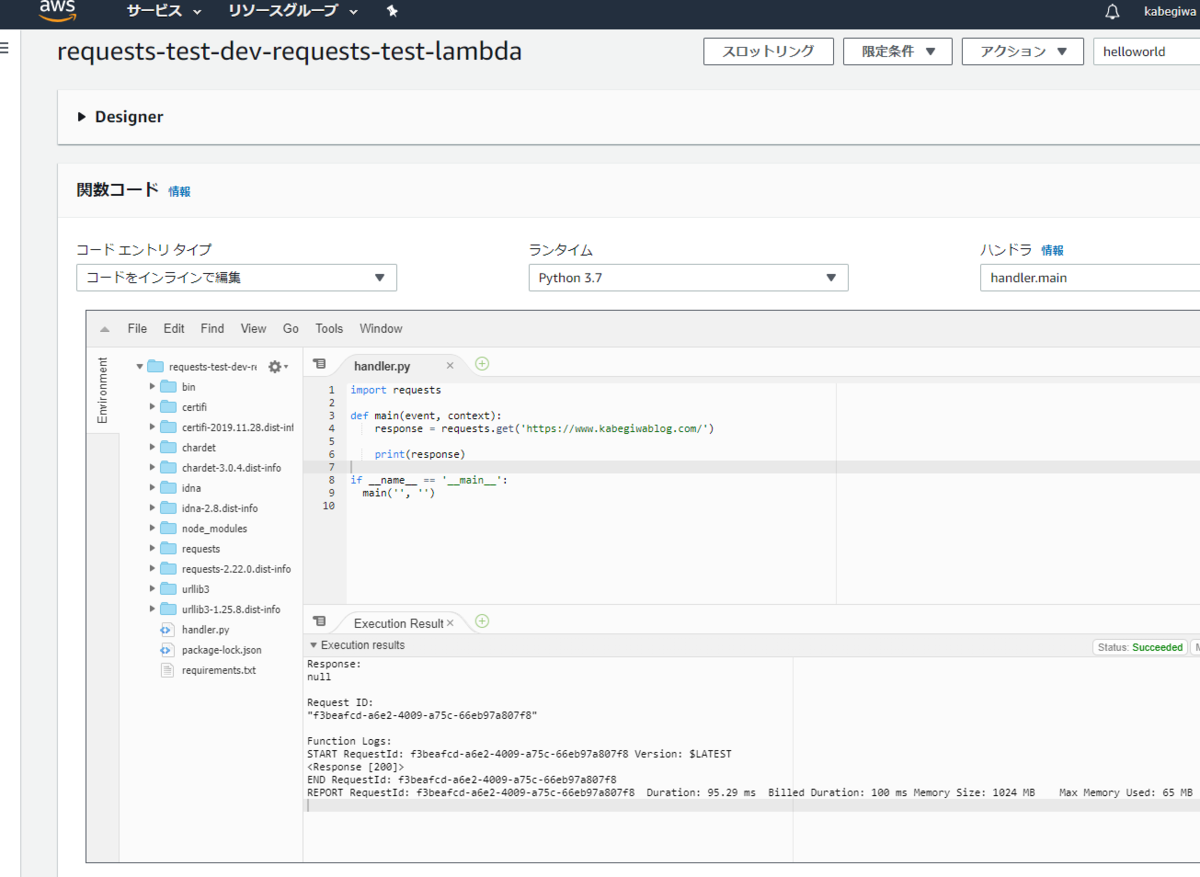Open the pane list icon beside handler.py tab

[x=319, y=365]
